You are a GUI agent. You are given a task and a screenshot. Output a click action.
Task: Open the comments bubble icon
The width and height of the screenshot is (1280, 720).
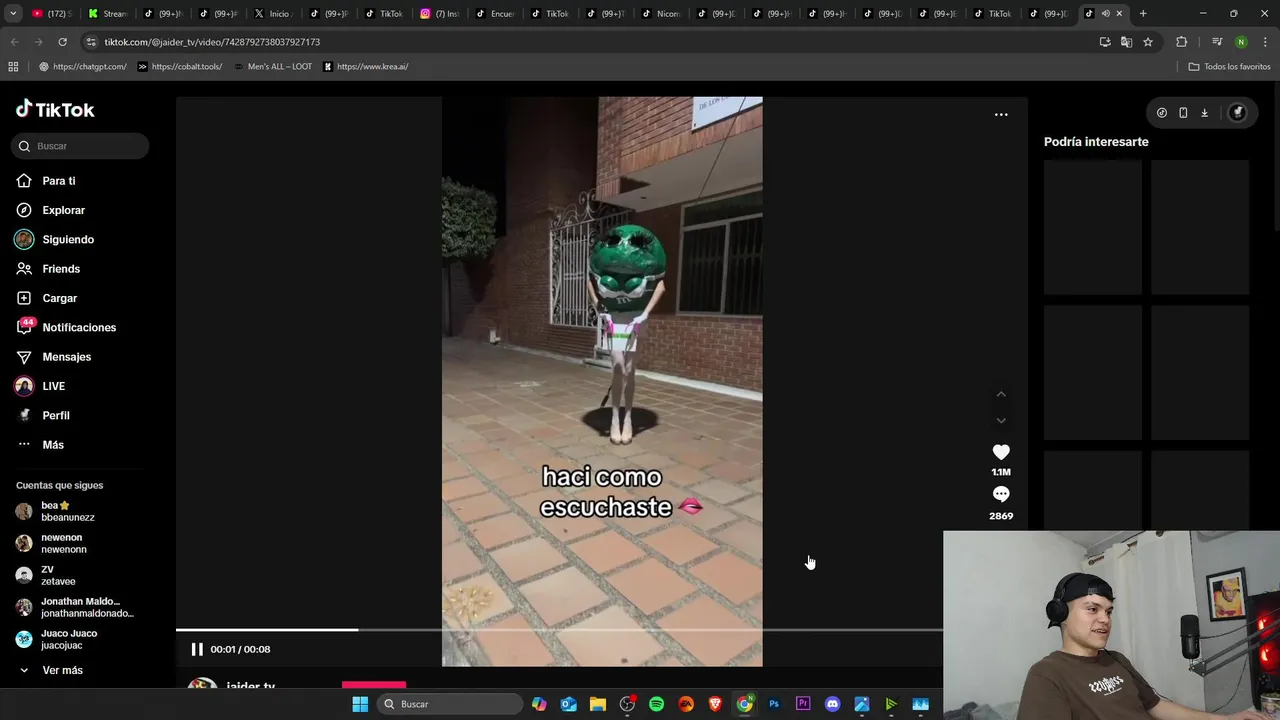click(x=1001, y=494)
